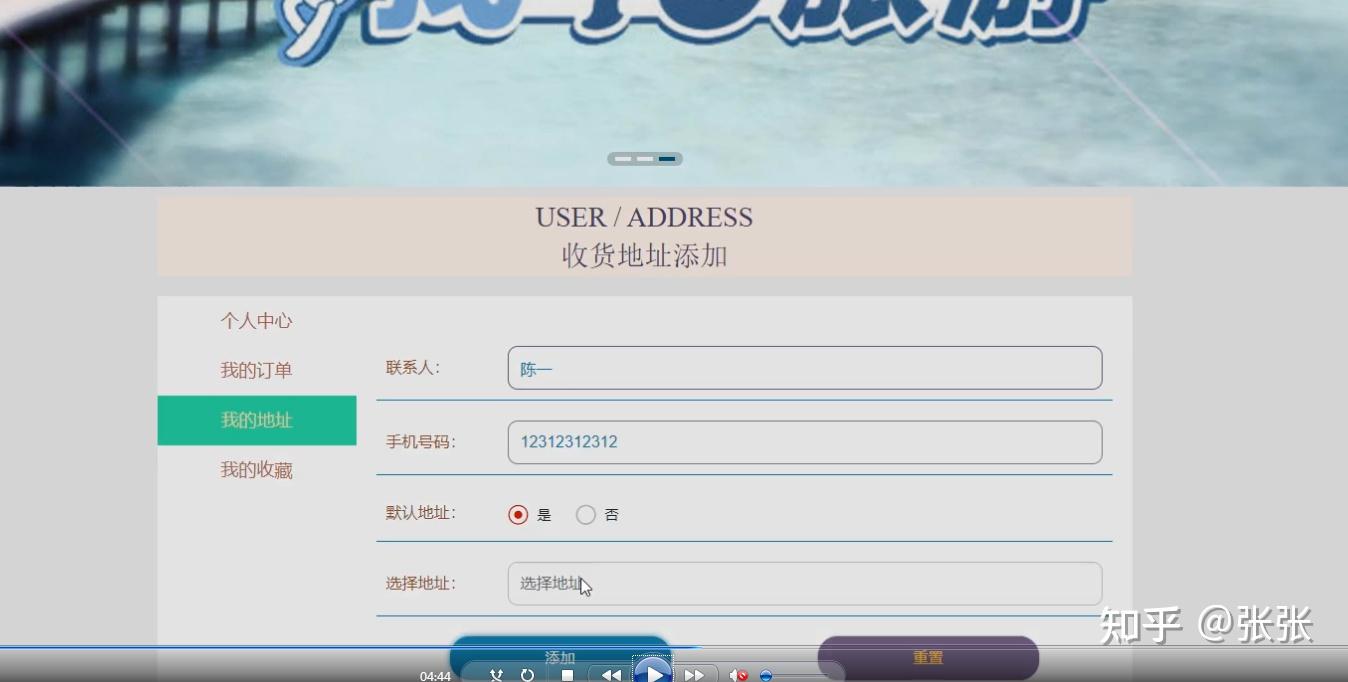Unmute the speaker icon in the playback bar

pos(737,675)
